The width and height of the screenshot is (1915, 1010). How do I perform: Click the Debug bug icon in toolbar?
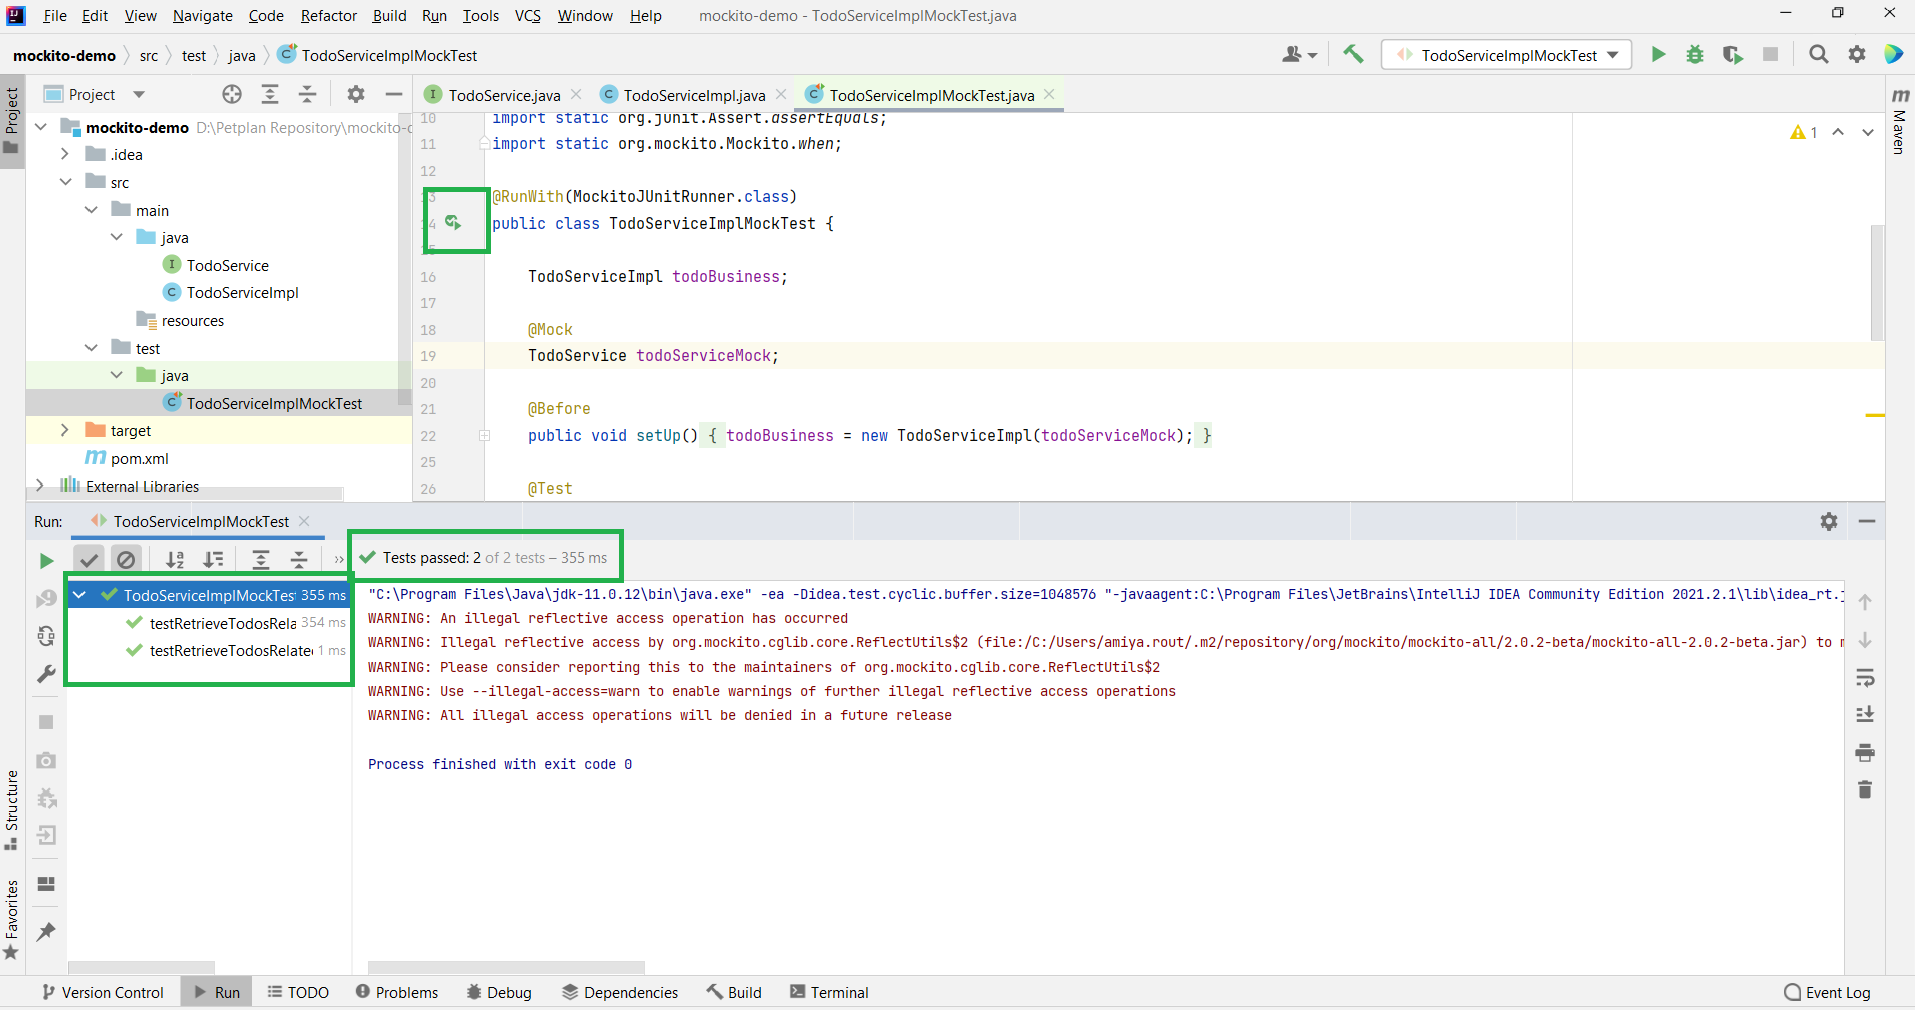pyautogui.click(x=1695, y=54)
